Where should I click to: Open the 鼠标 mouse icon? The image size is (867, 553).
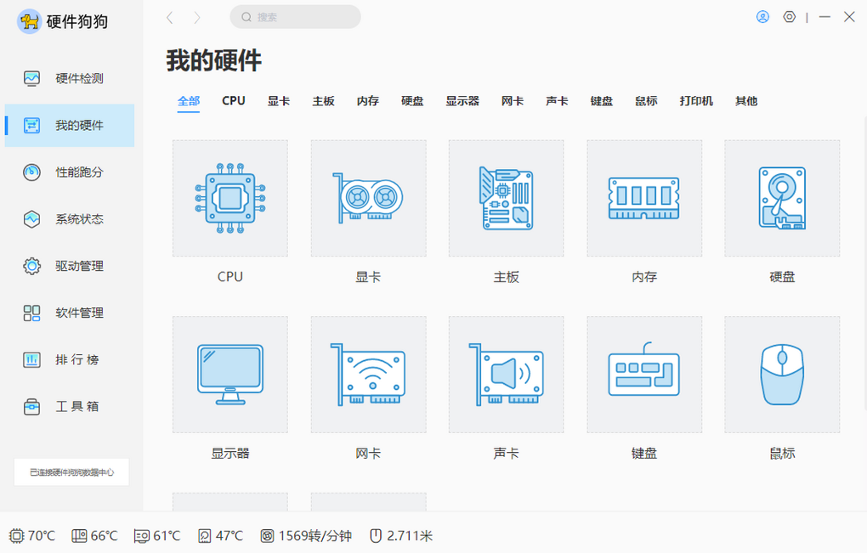pyautogui.click(x=782, y=374)
